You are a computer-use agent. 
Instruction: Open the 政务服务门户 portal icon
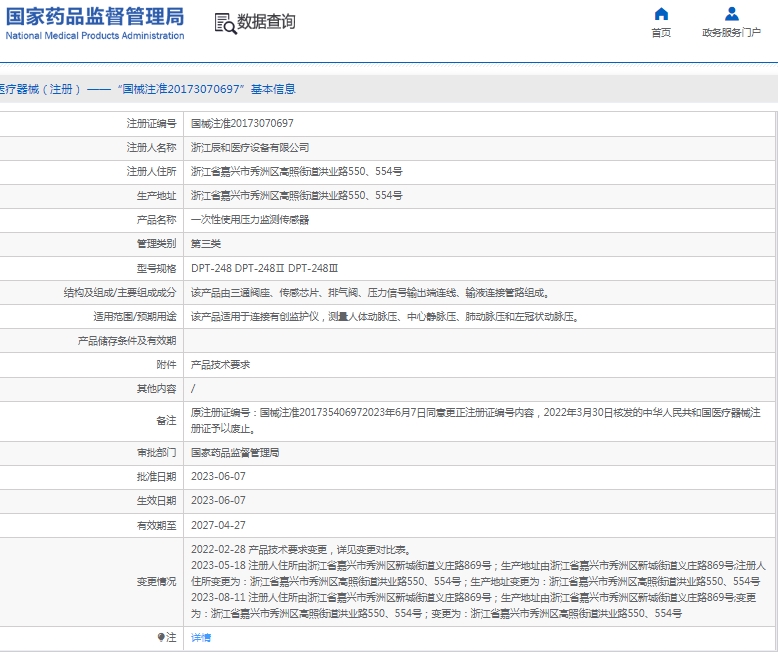(731, 13)
